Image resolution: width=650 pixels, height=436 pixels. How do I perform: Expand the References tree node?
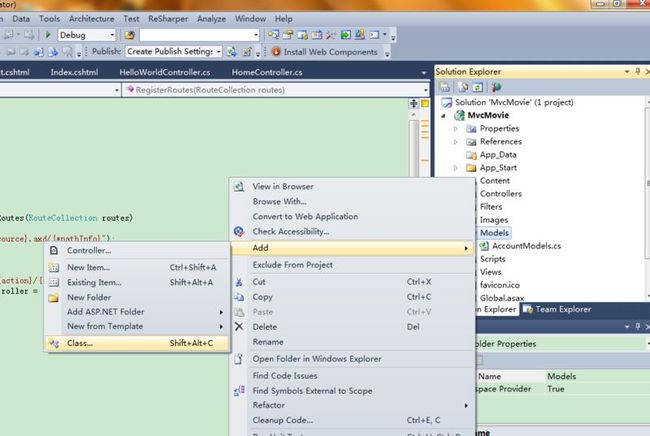point(456,142)
